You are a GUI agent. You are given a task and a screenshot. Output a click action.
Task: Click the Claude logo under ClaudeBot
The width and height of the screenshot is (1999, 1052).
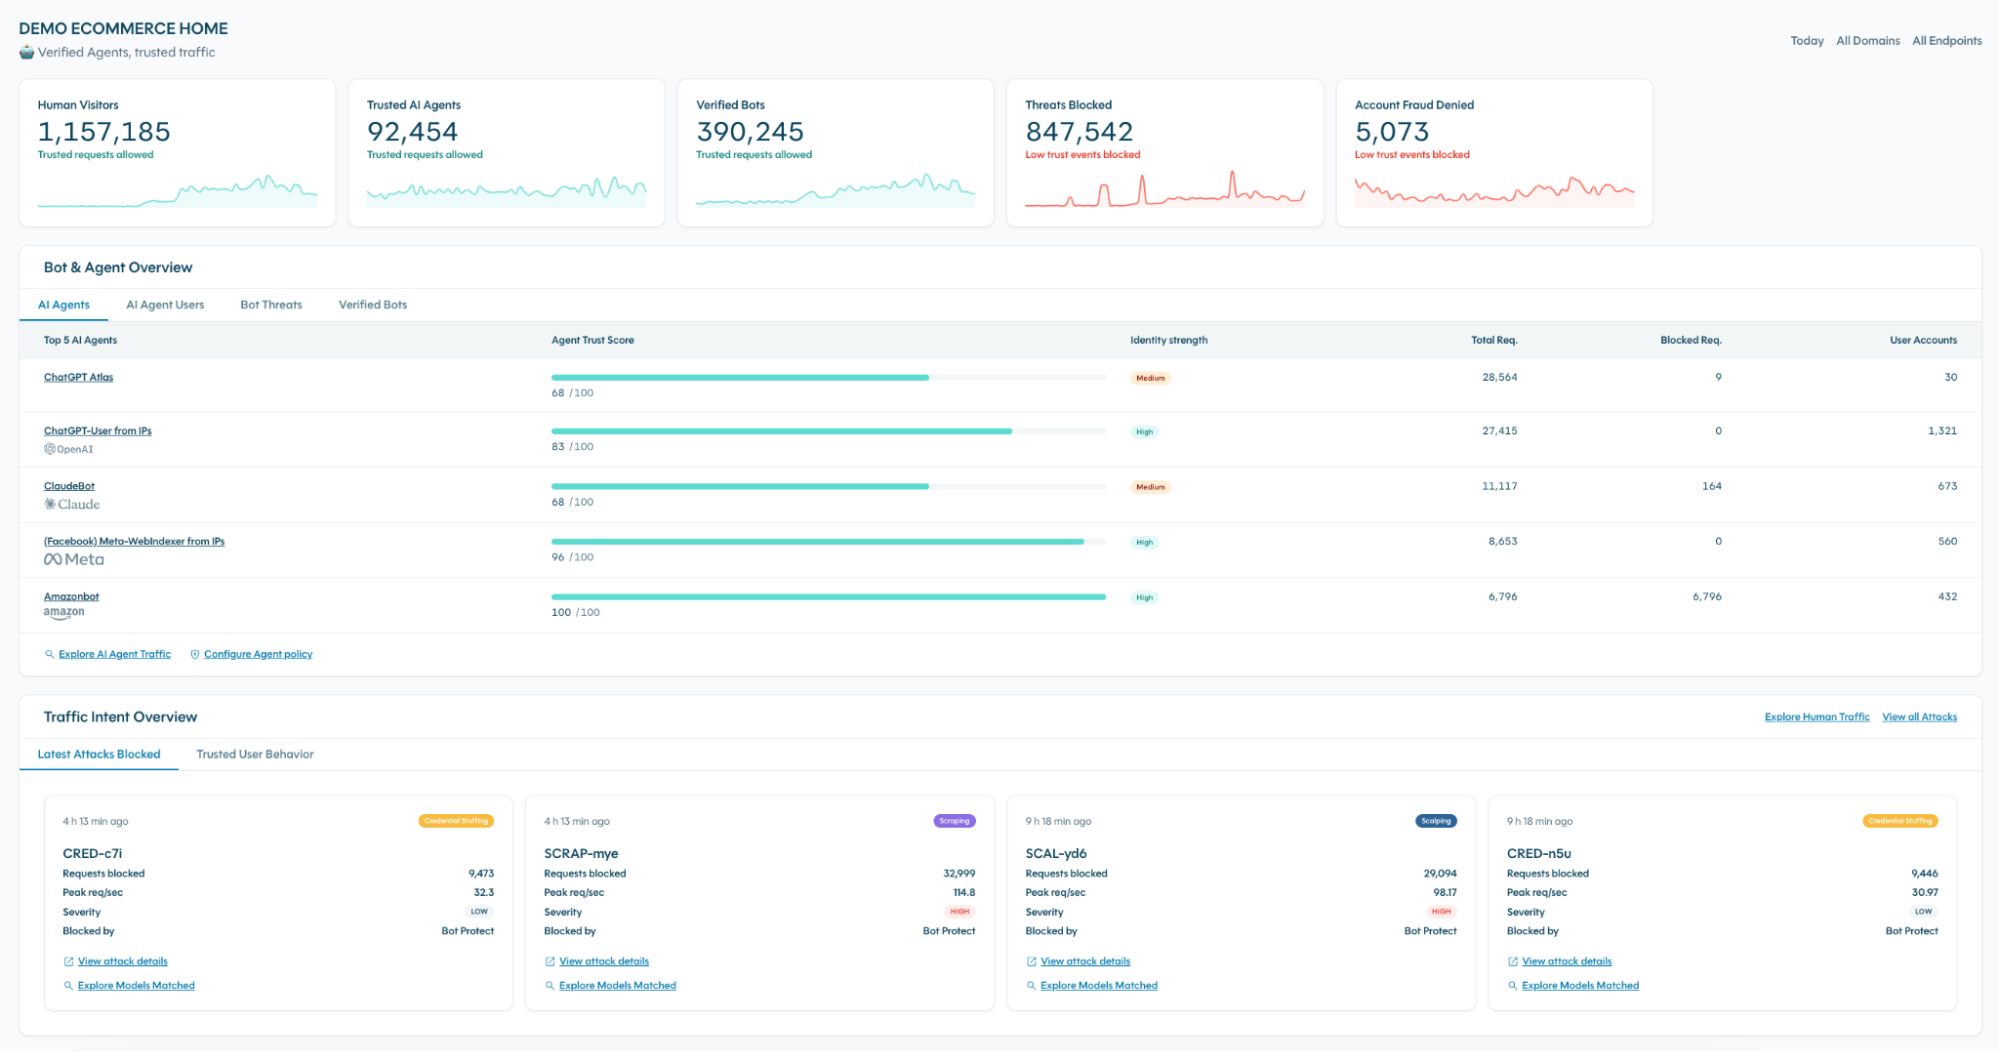coord(72,504)
